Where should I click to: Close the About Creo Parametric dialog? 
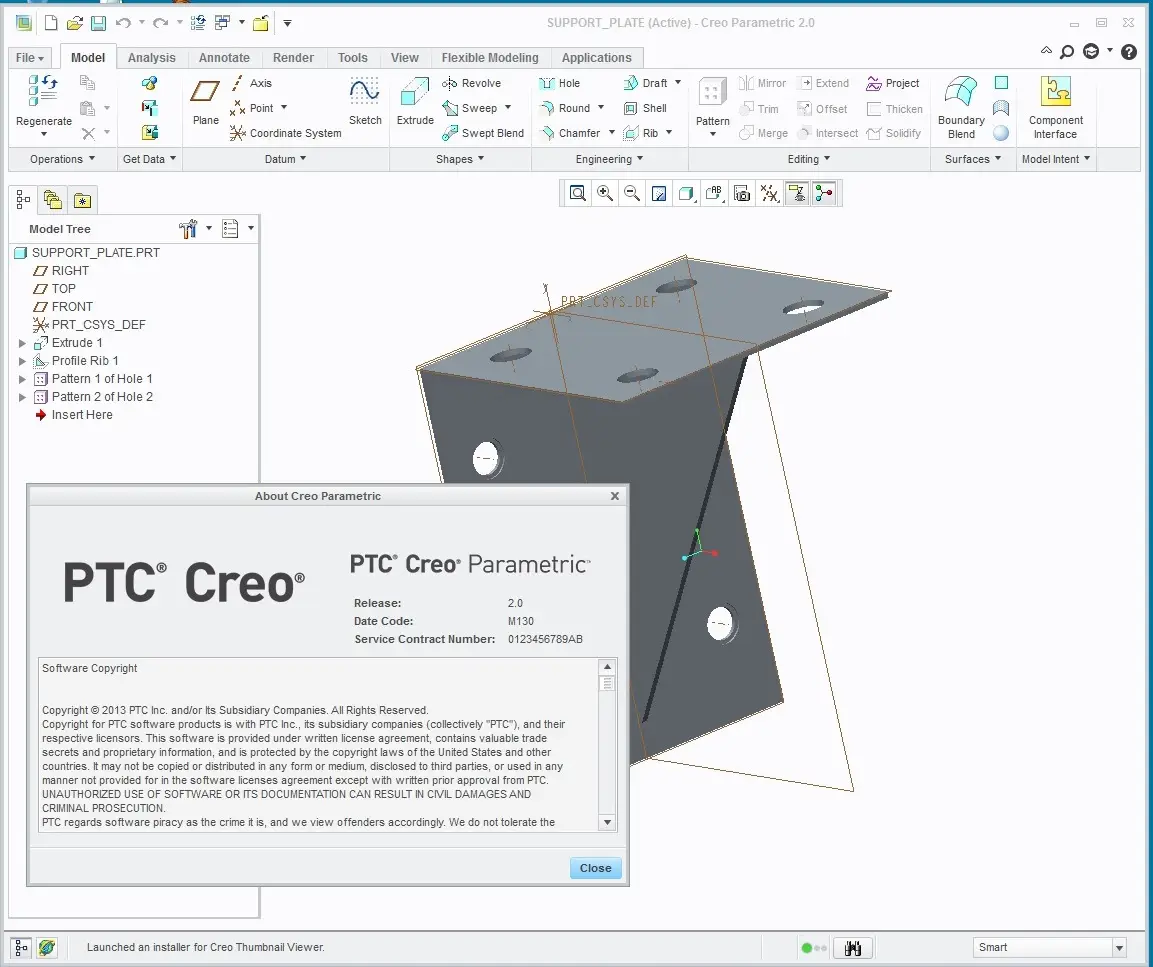[x=596, y=868]
